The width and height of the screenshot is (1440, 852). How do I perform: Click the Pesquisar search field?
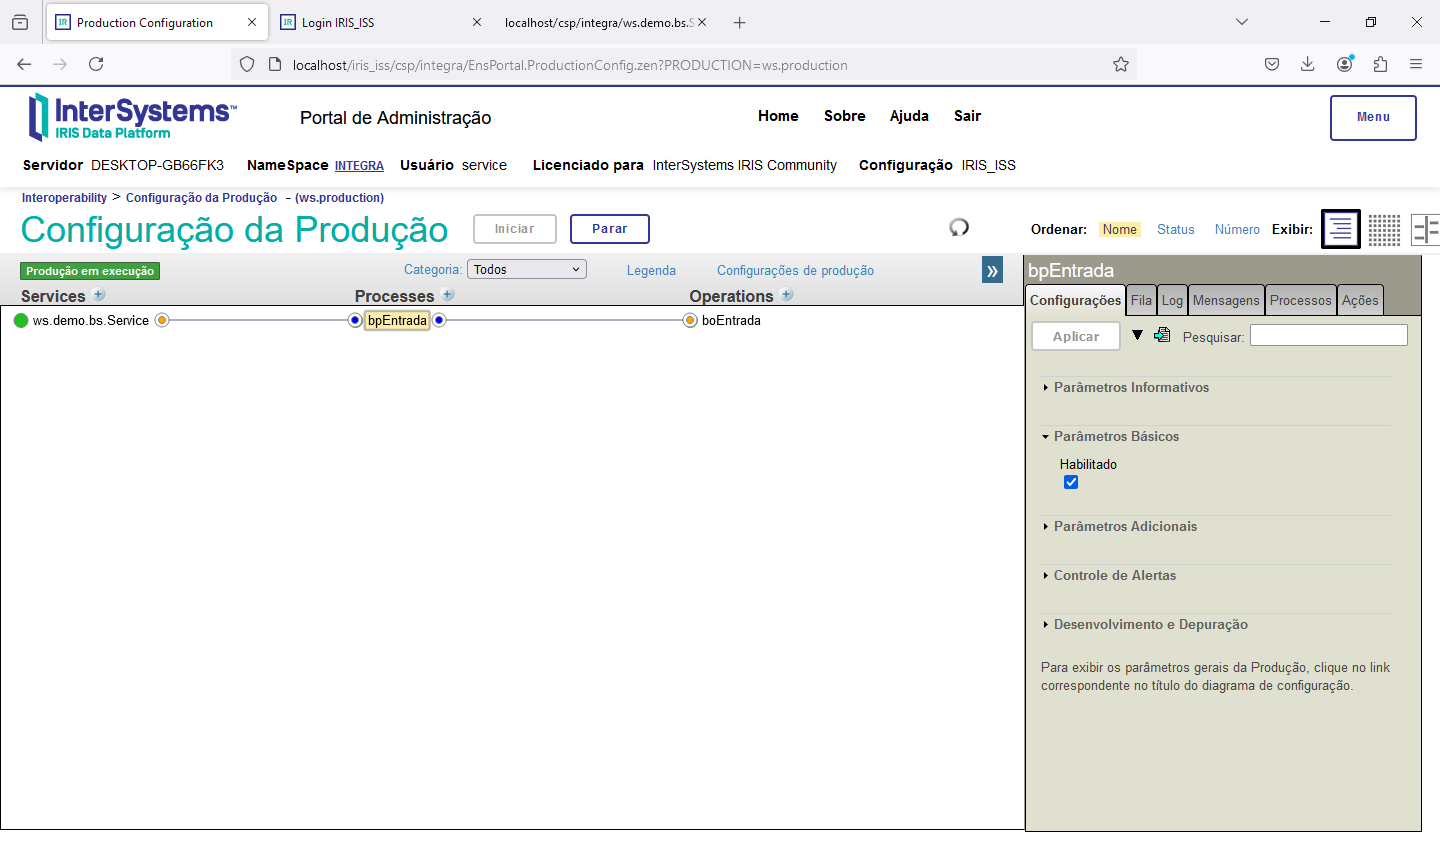click(1328, 336)
